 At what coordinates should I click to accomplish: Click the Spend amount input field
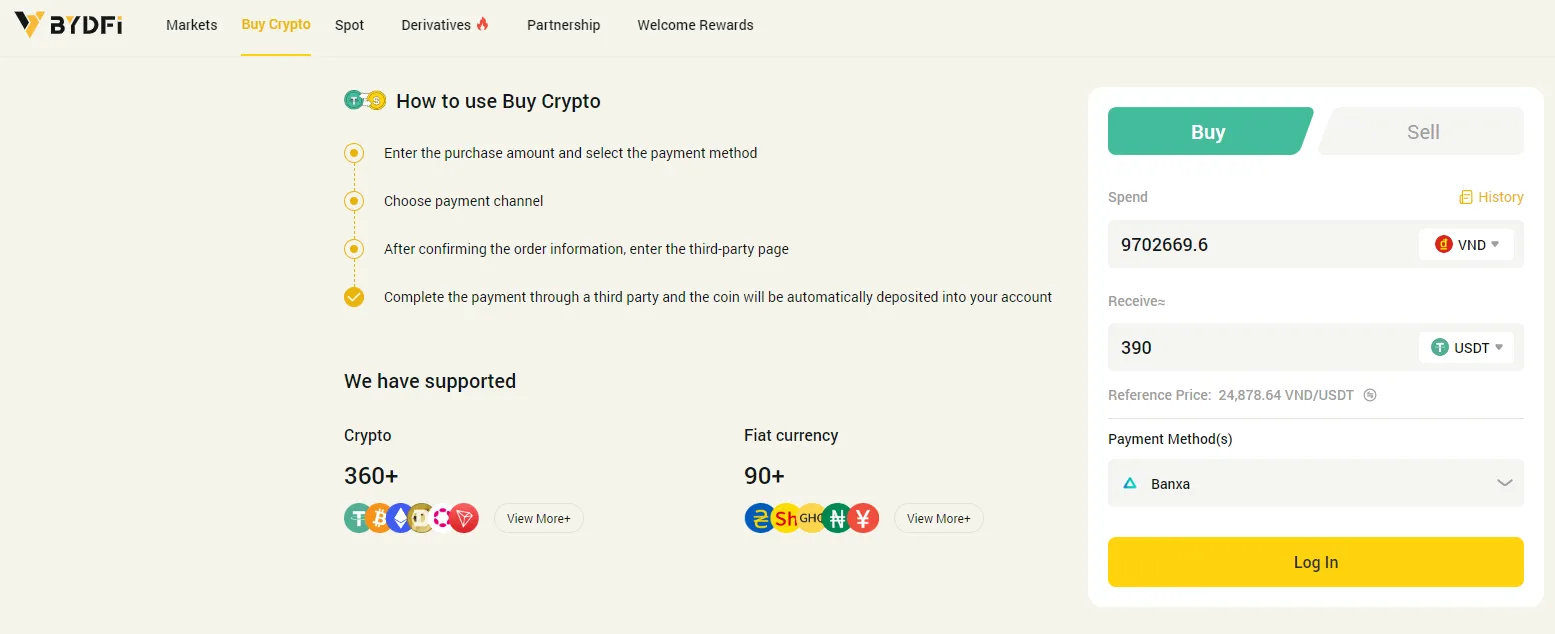tap(1262, 244)
